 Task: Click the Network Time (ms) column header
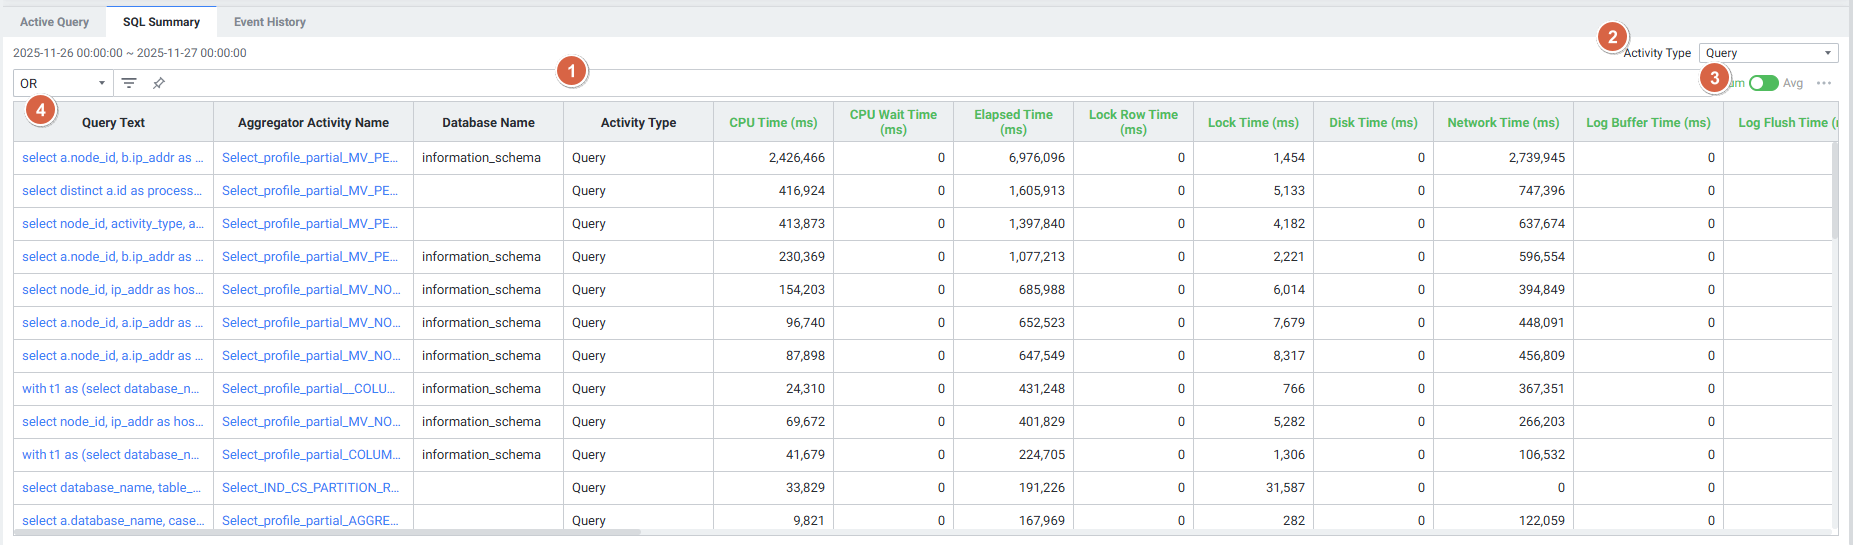(1503, 123)
